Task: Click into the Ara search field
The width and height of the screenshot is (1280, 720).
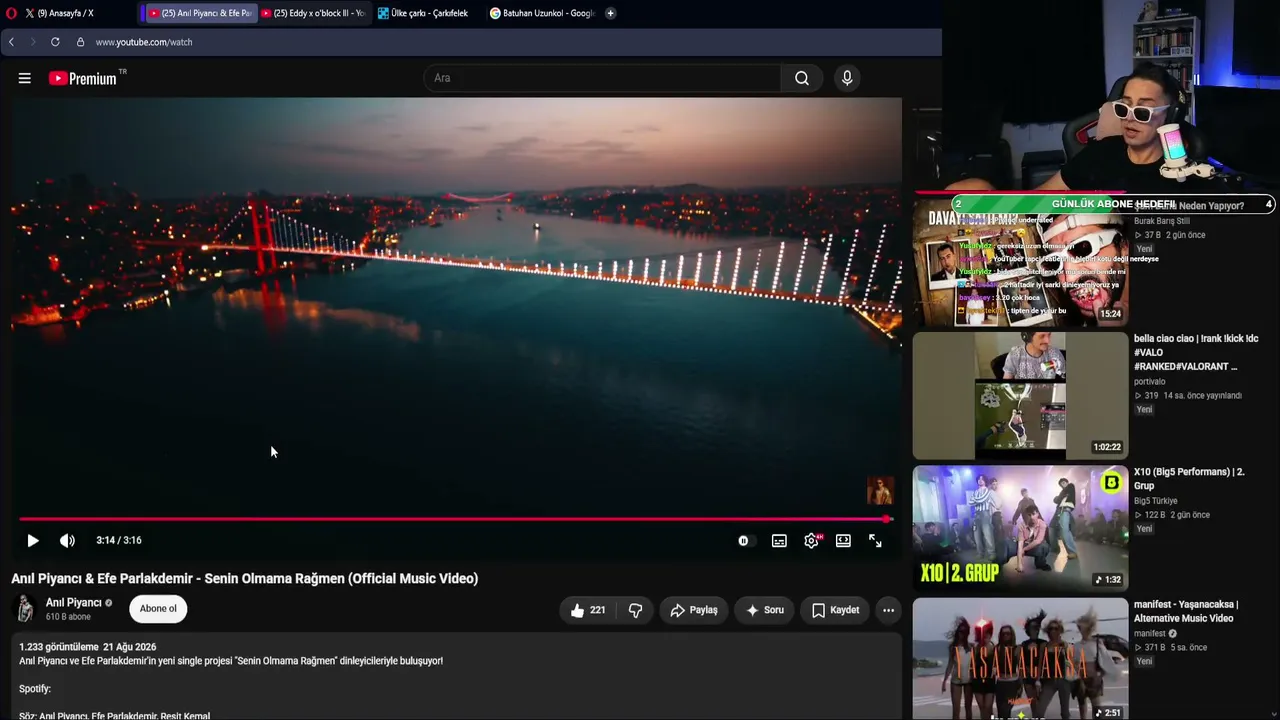Action: coord(603,78)
